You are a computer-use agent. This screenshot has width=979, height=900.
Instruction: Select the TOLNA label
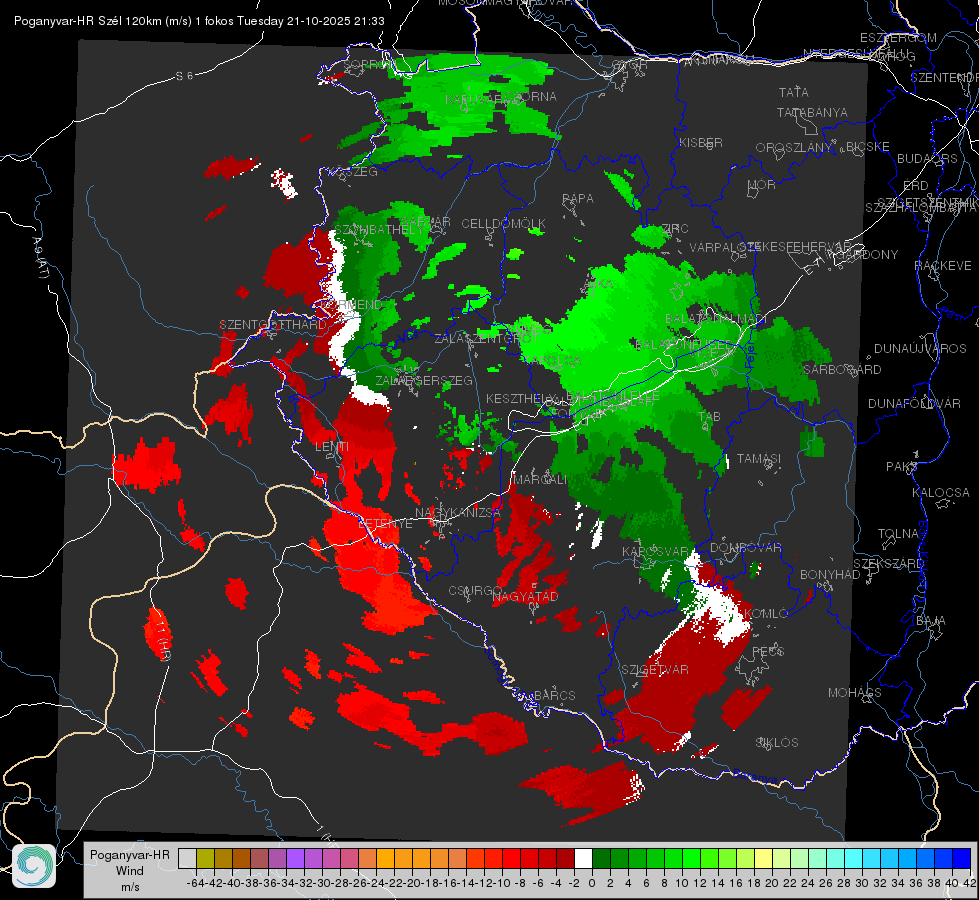coord(898,534)
